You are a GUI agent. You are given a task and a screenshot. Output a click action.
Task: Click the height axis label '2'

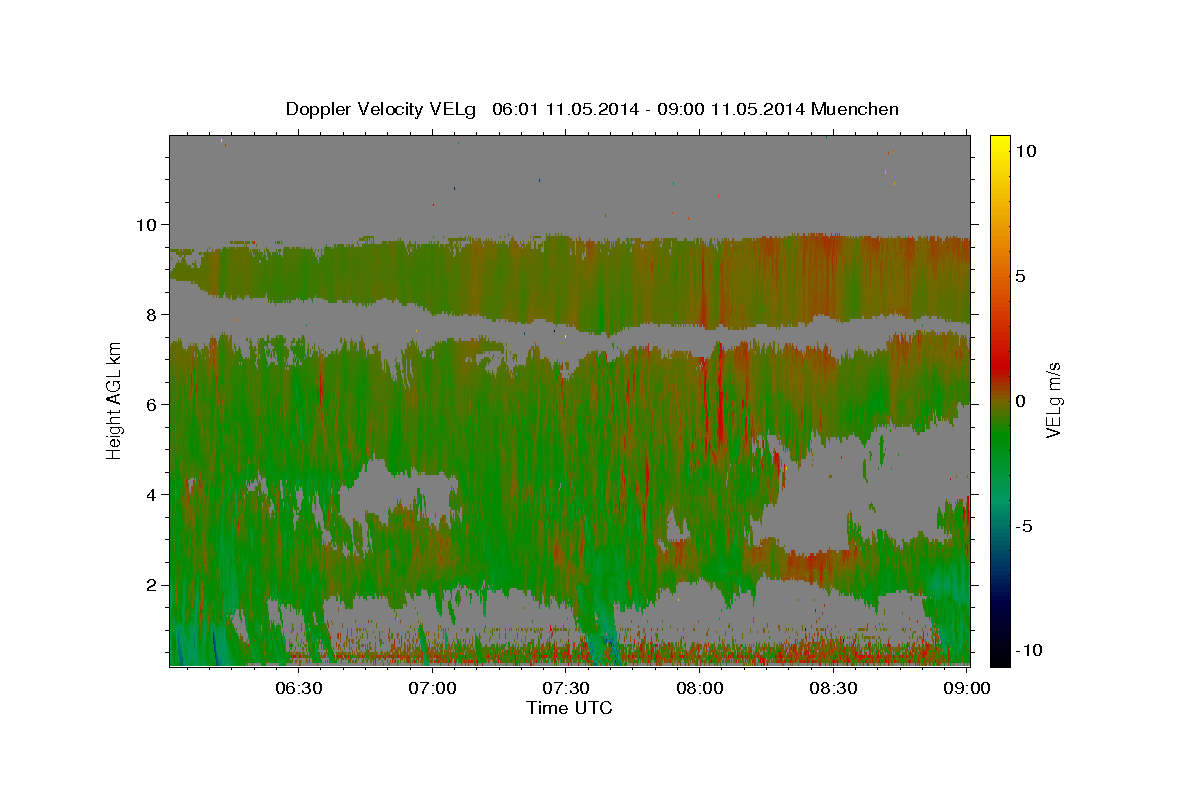(151, 584)
